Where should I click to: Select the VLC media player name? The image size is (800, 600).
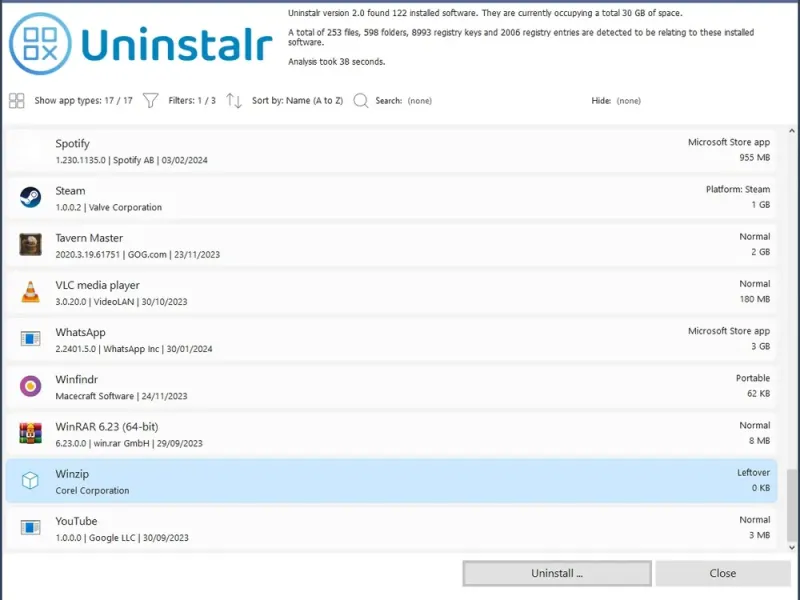[97, 285]
